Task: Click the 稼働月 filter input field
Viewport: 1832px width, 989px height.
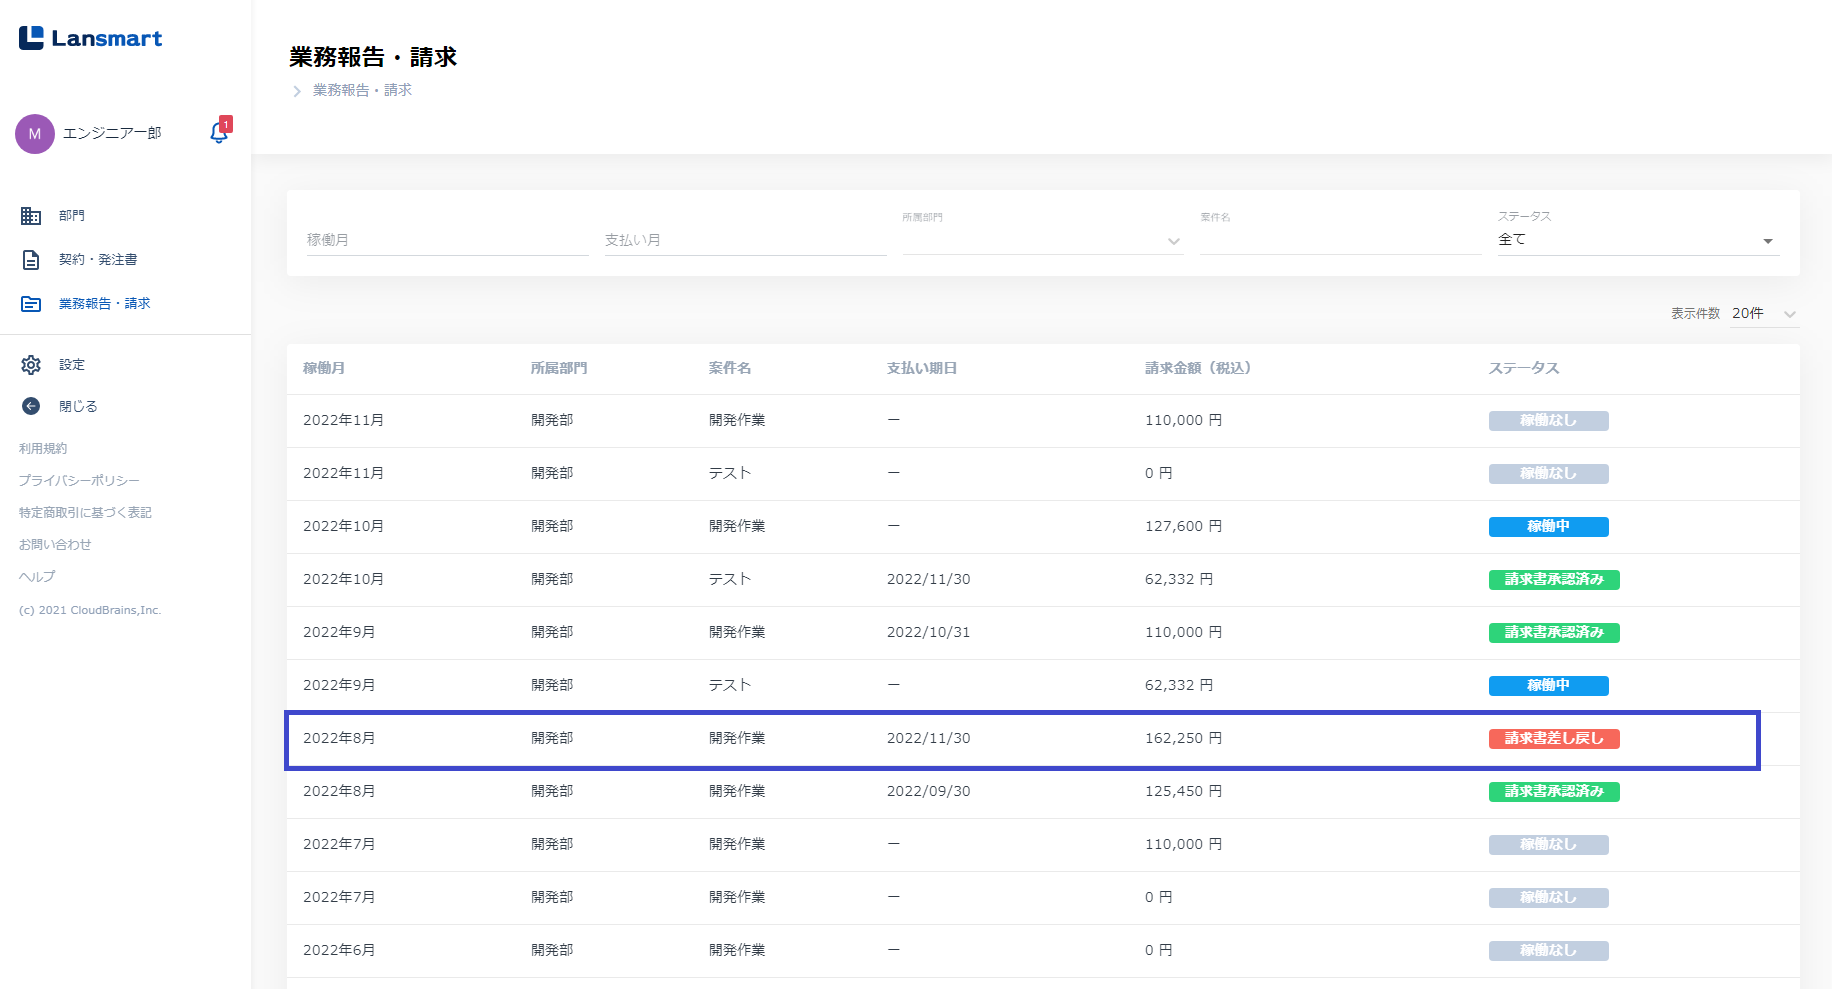Action: click(447, 240)
